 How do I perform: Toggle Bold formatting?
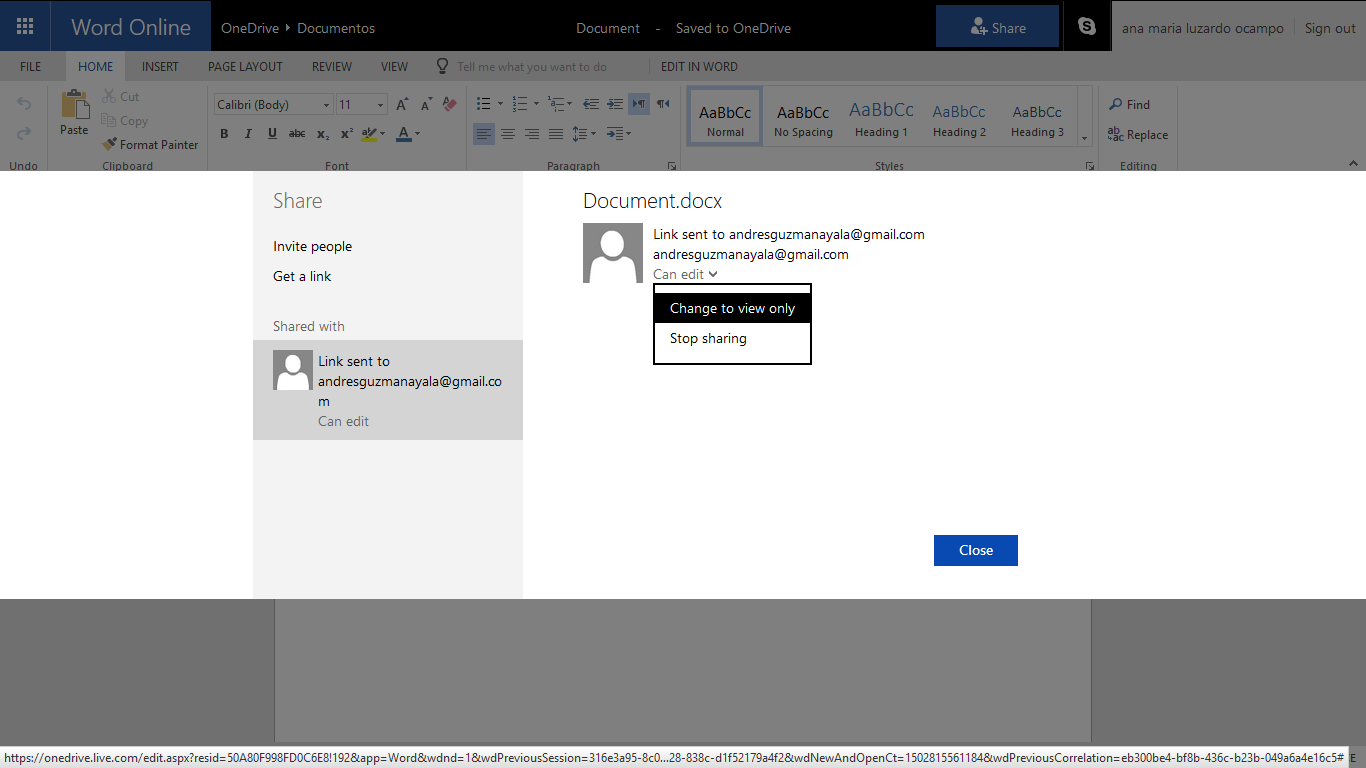tap(224, 134)
